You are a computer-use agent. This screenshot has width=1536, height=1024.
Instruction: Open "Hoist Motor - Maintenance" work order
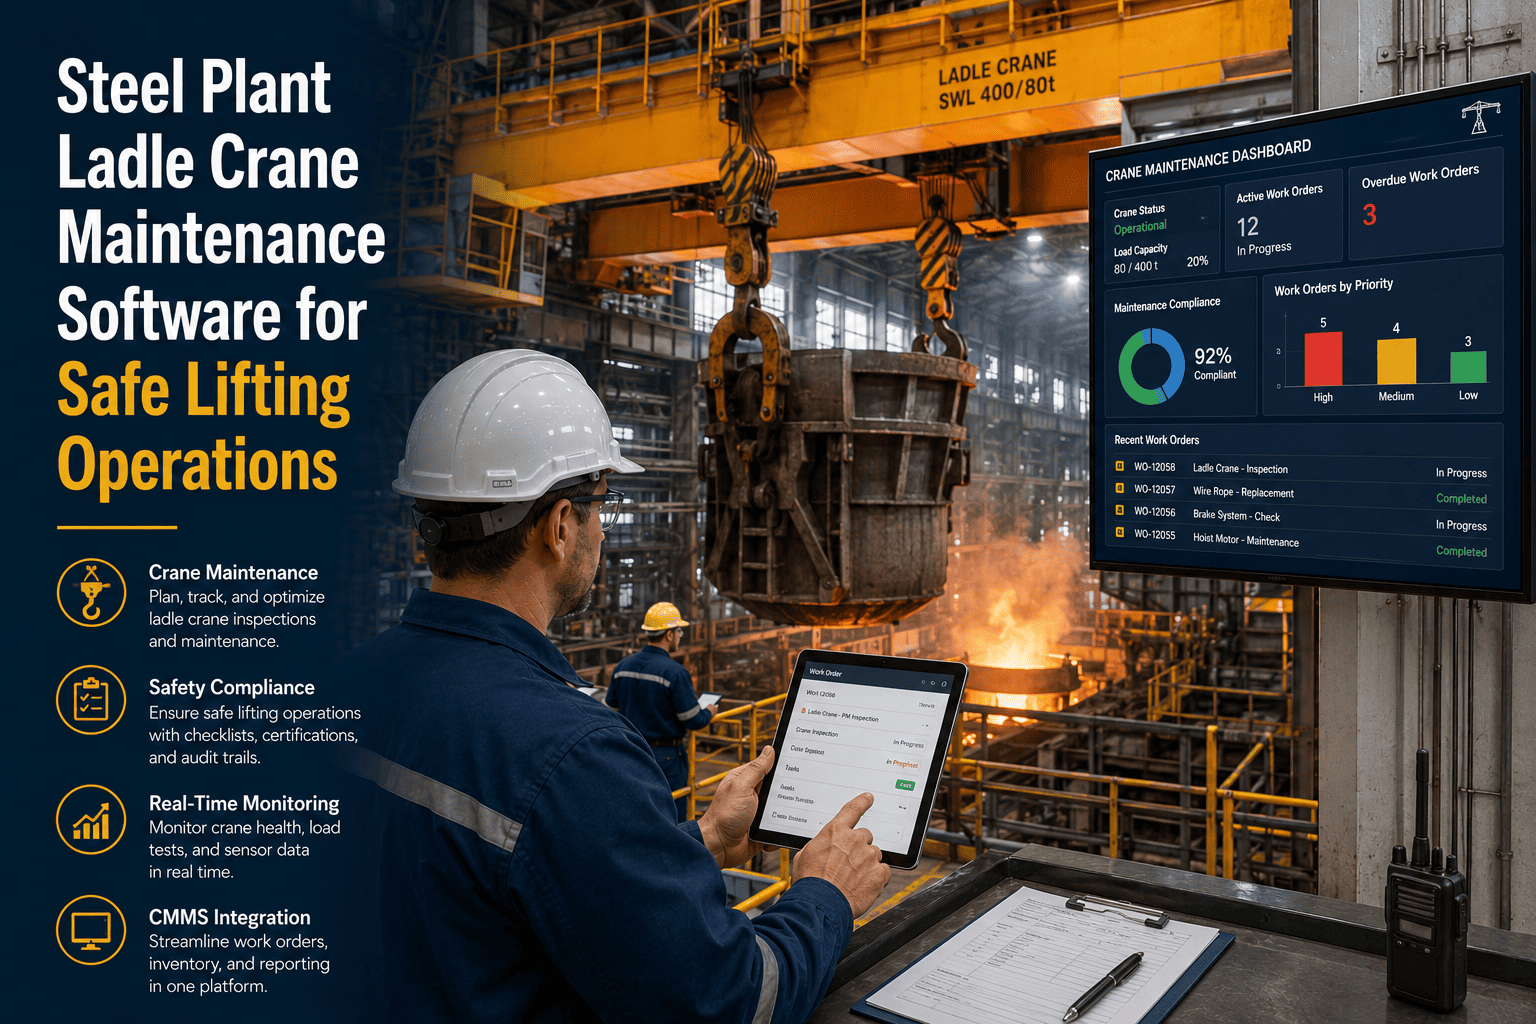(x=1246, y=540)
